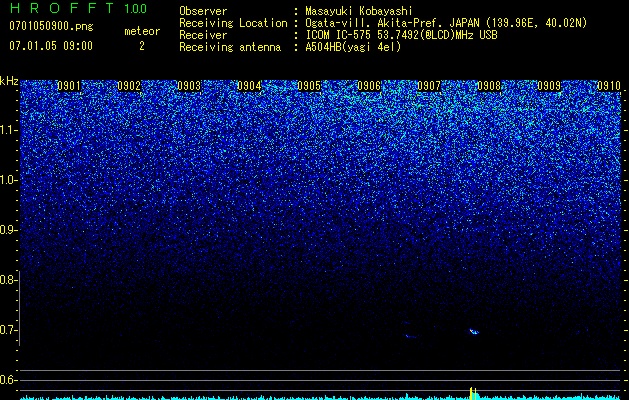Click the meteor label
Image resolution: width=629 pixels, height=400 pixels.
(x=142, y=31)
